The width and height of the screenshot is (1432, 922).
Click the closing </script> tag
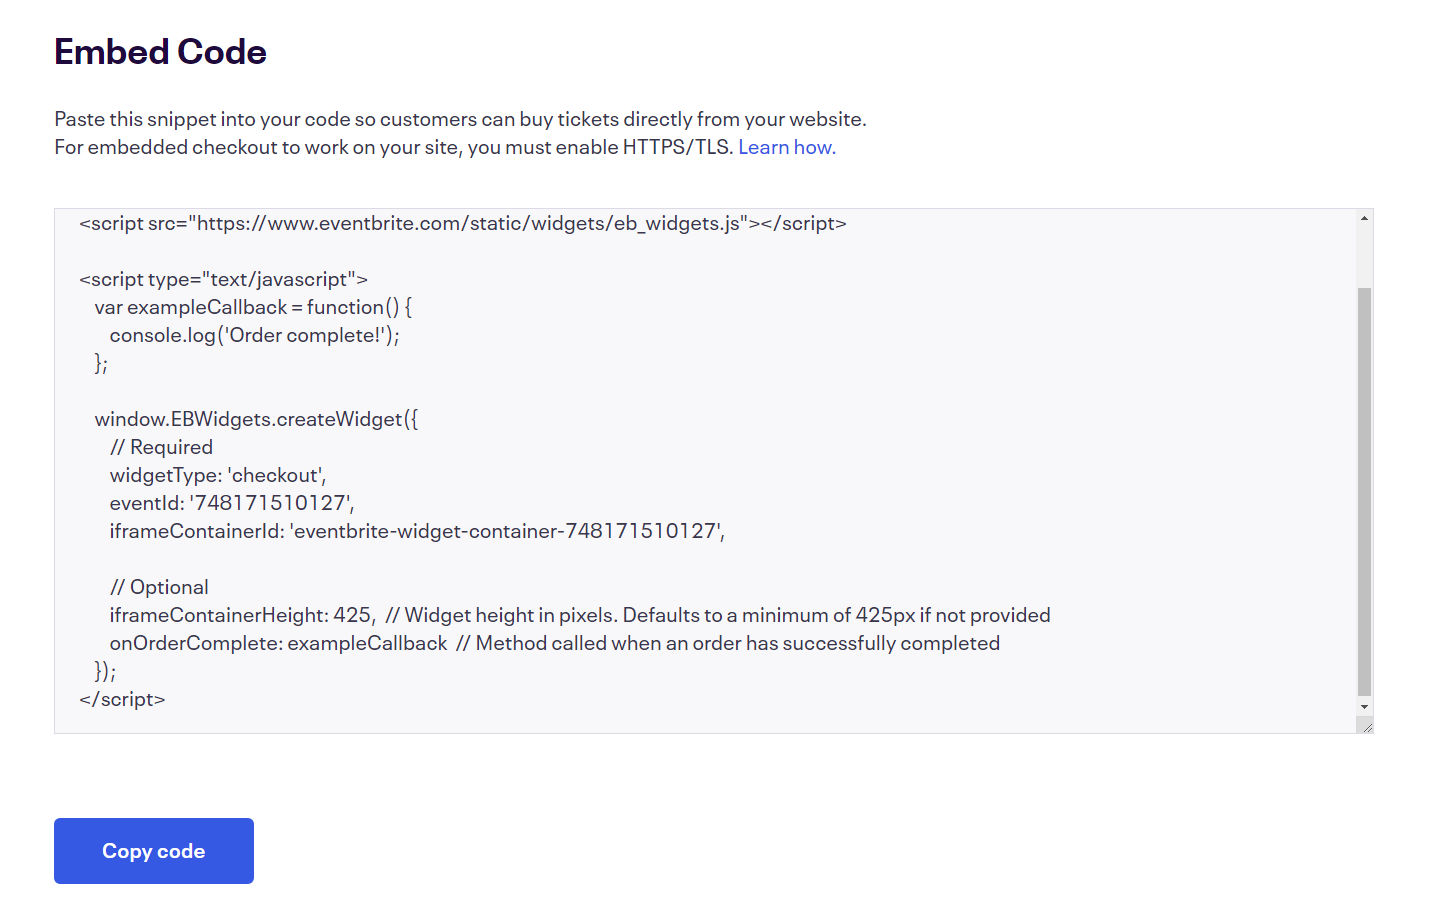coord(121,698)
